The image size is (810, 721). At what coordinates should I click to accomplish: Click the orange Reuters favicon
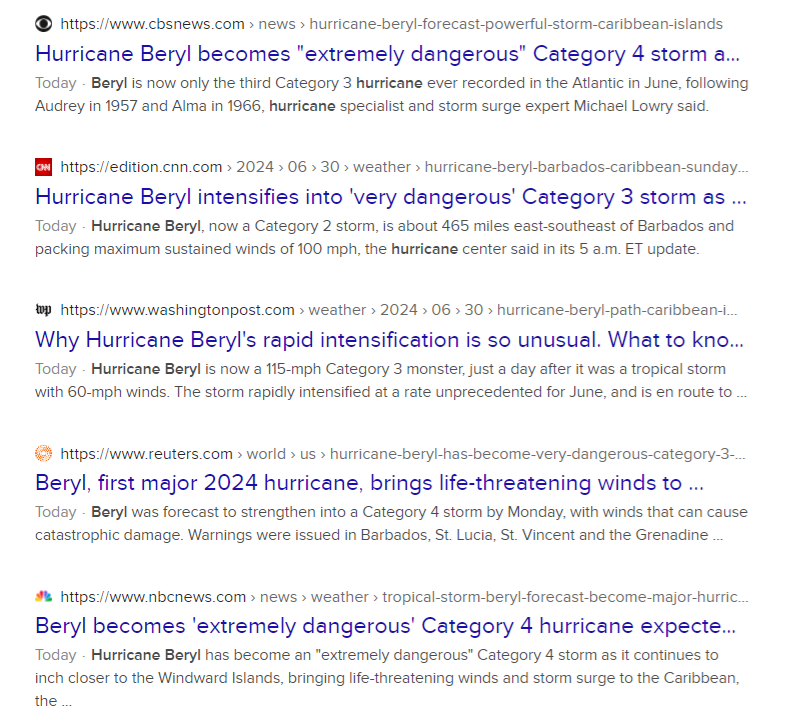click(x=43, y=453)
